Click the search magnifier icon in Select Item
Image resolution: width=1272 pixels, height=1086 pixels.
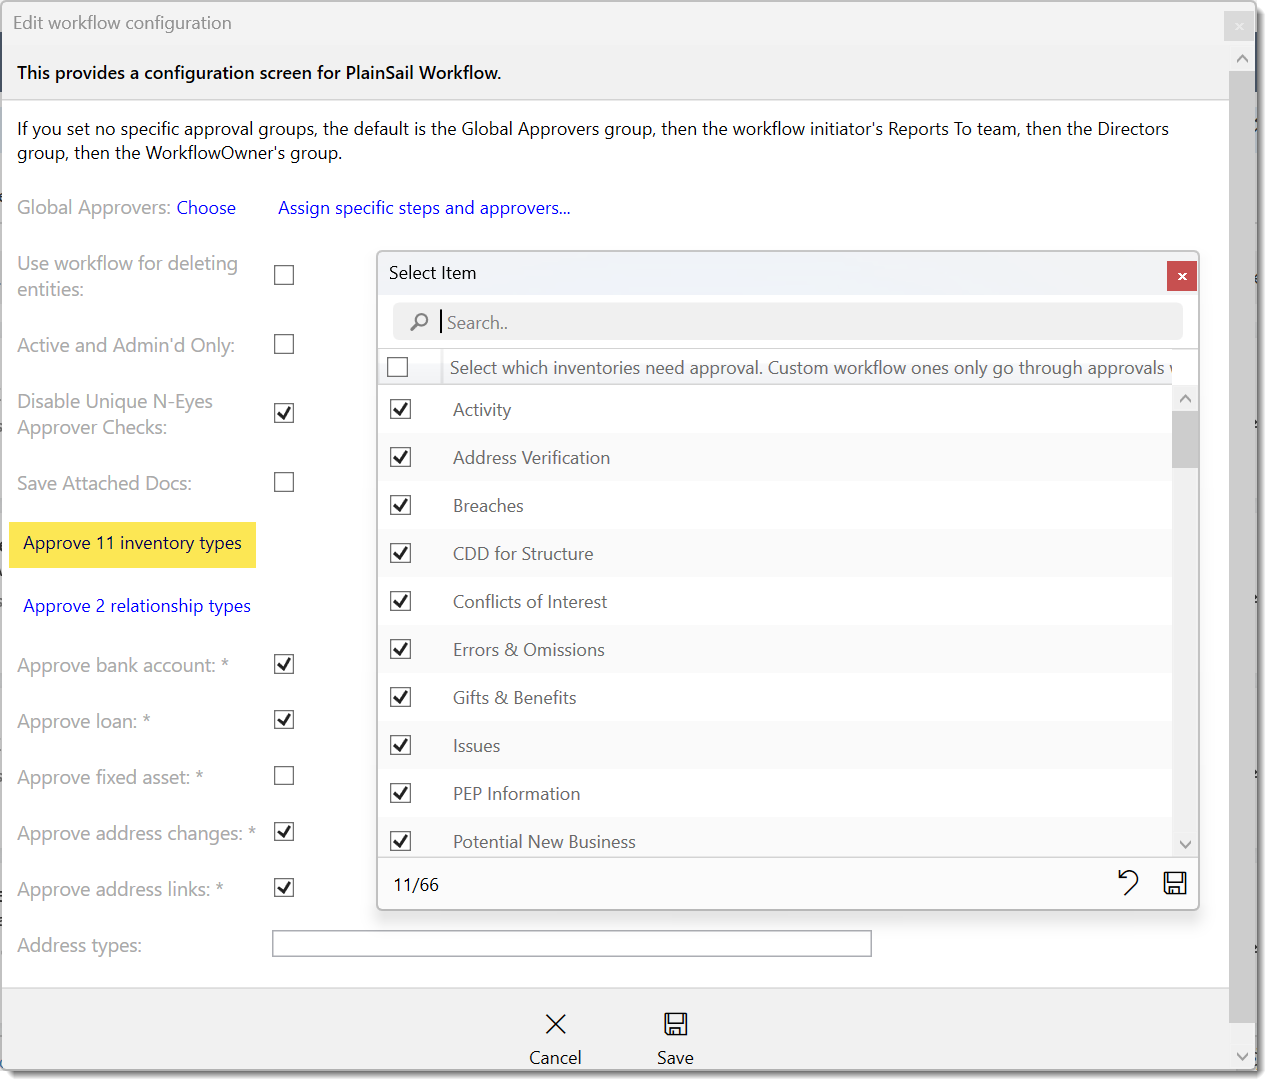click(418, 322)
